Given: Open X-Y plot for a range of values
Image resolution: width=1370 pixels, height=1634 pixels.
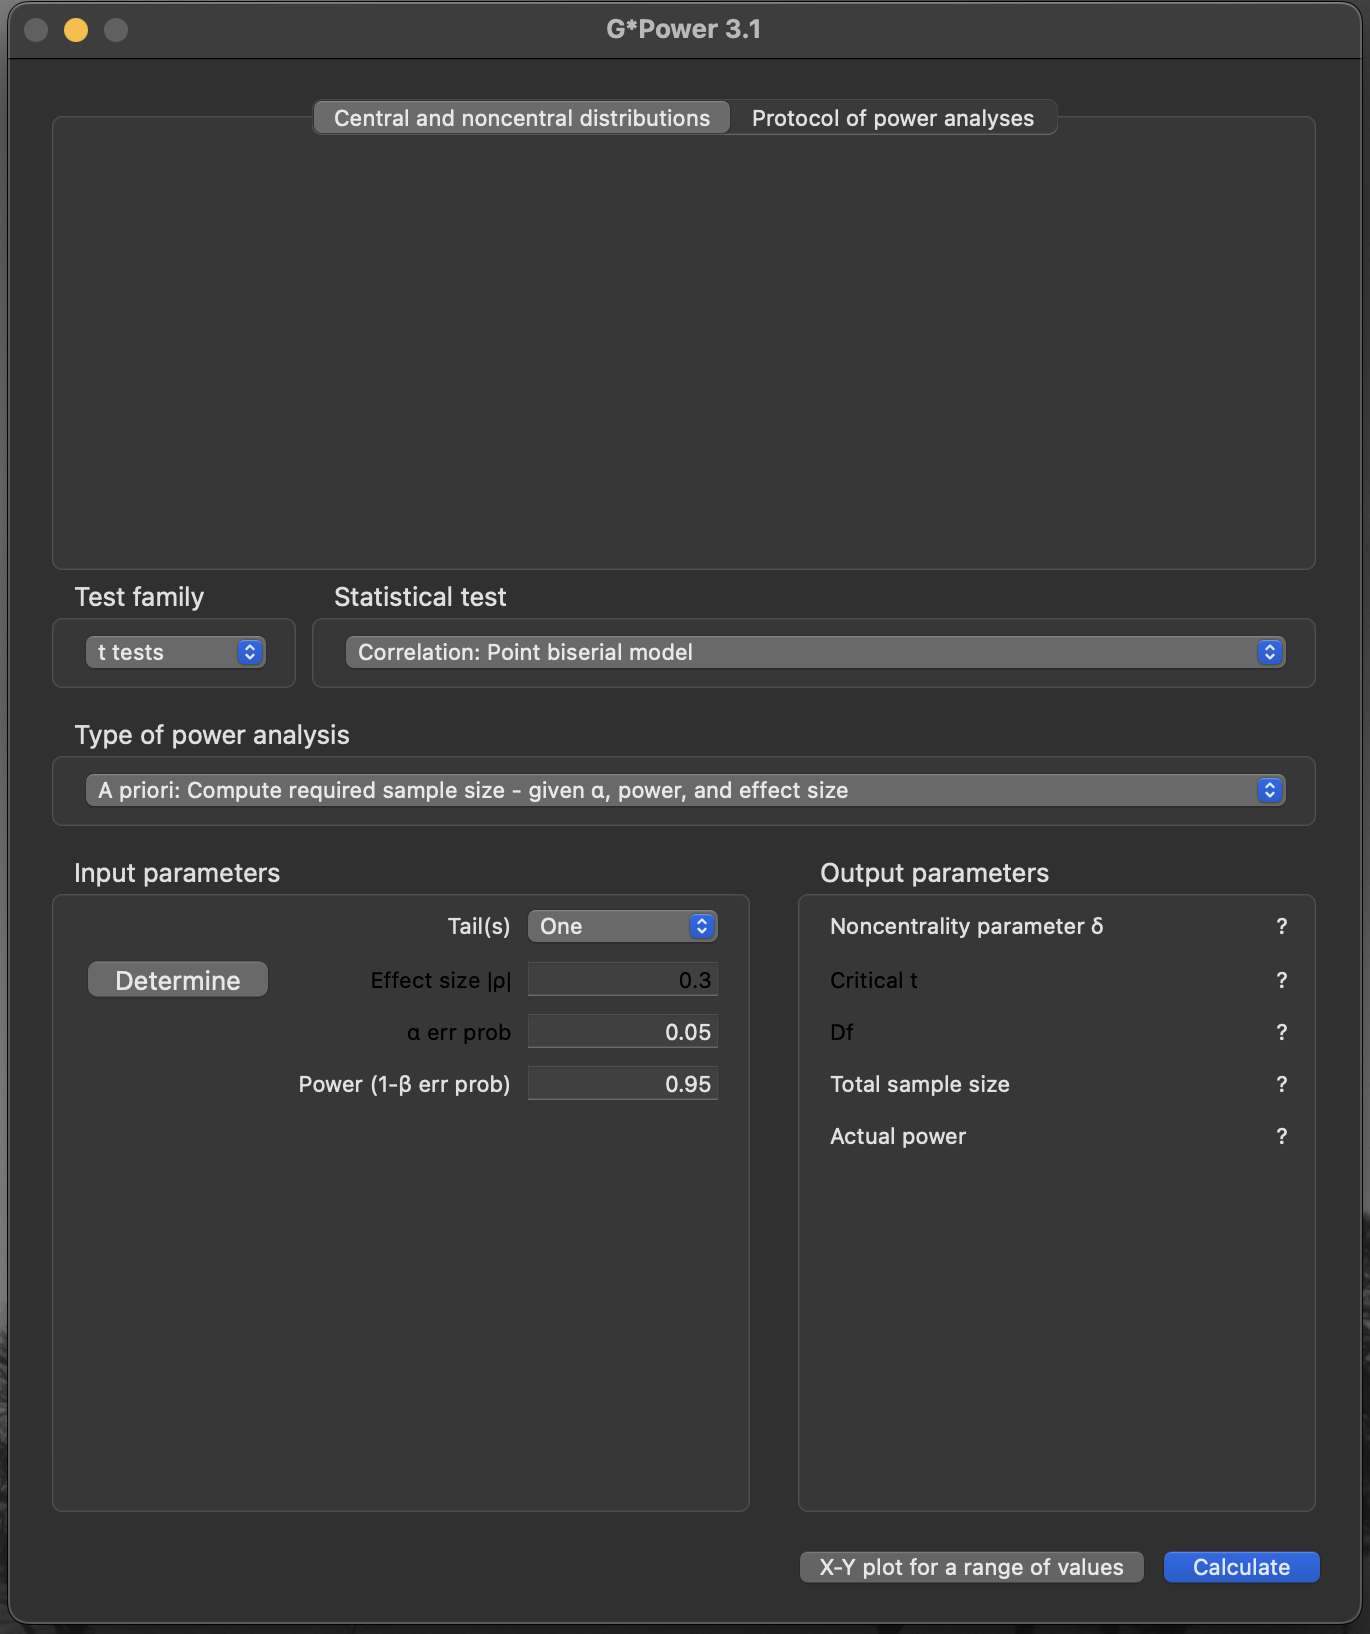Looking at the screenshot, I should tap(971, 1567).
